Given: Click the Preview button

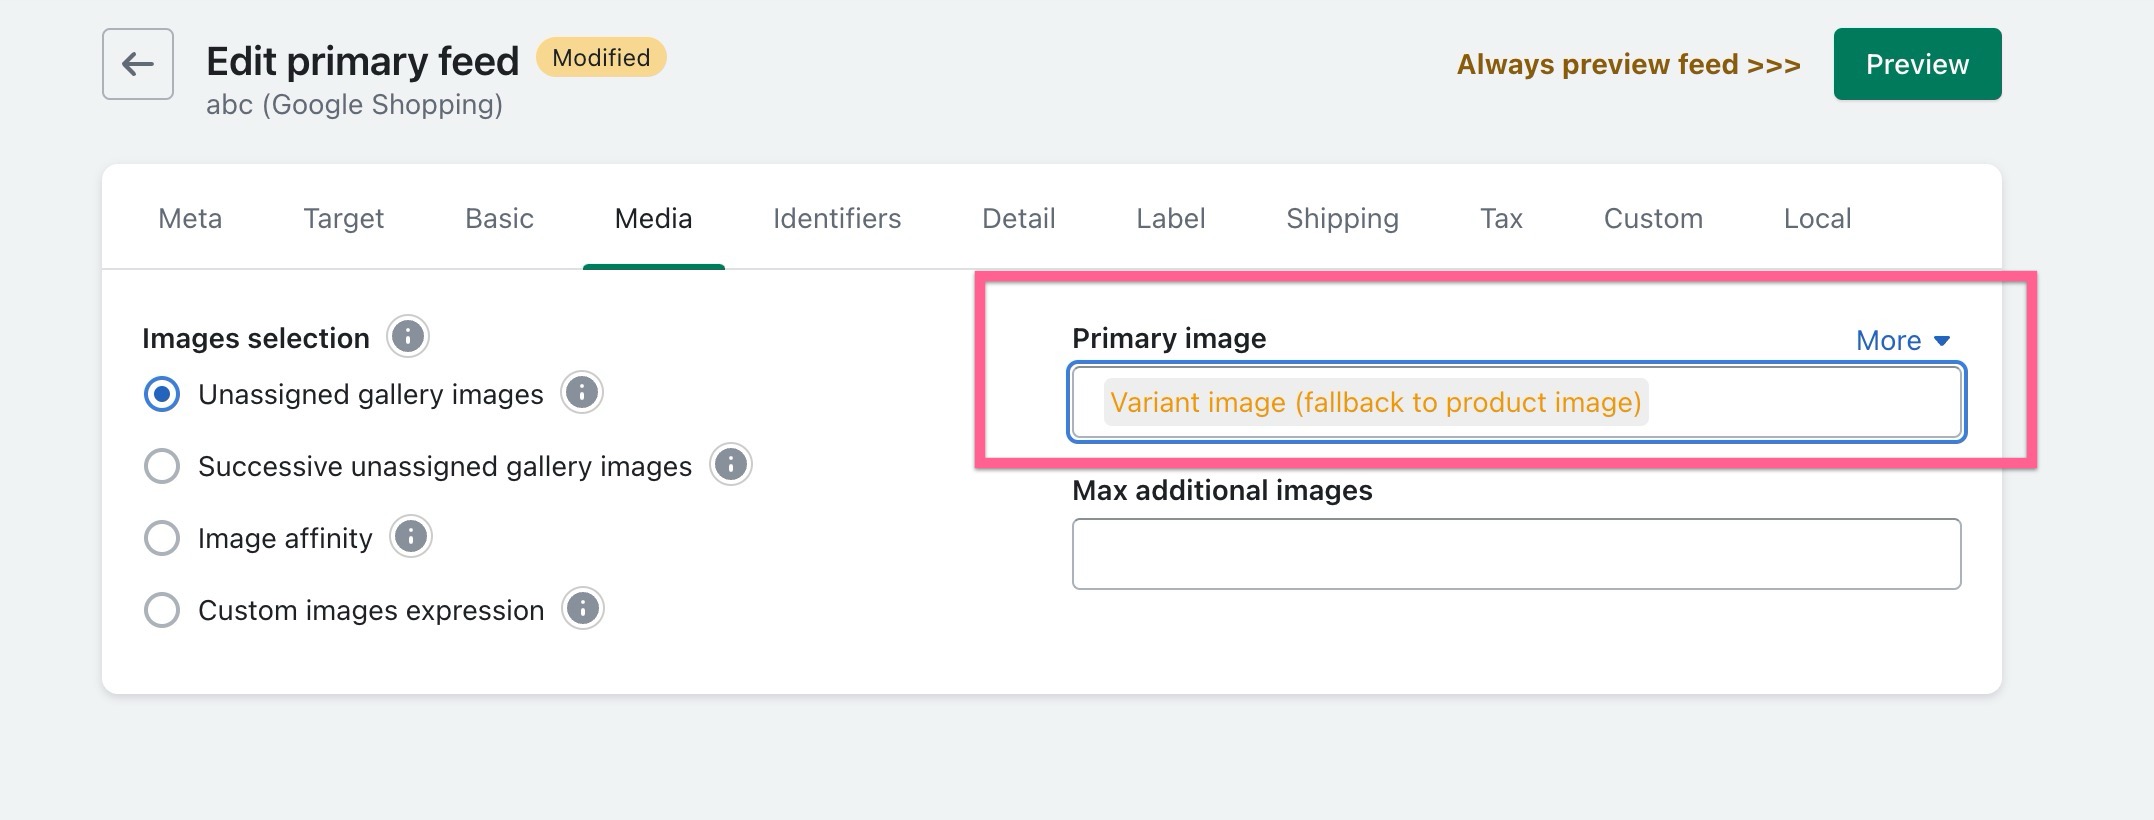Looking at the screenshot, I should pyautogui.click(x=1916, y=64).
